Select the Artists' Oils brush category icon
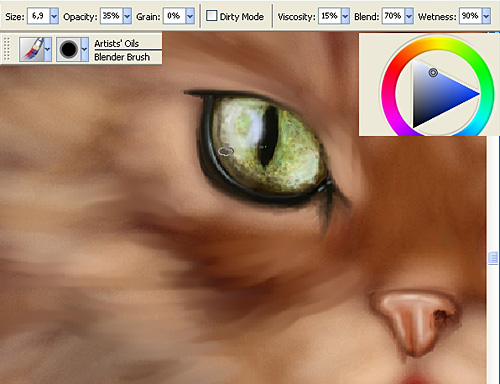 click(32, 49)
